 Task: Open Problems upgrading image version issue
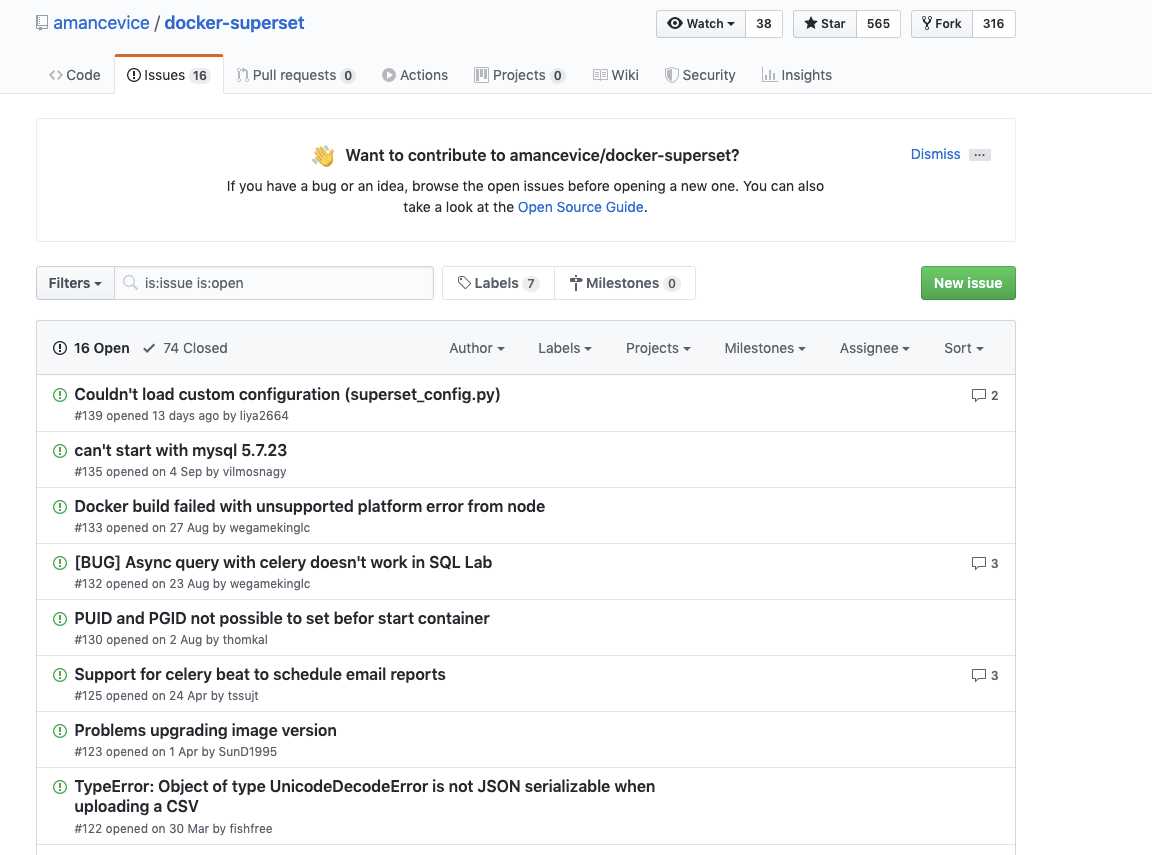point(206,730)
